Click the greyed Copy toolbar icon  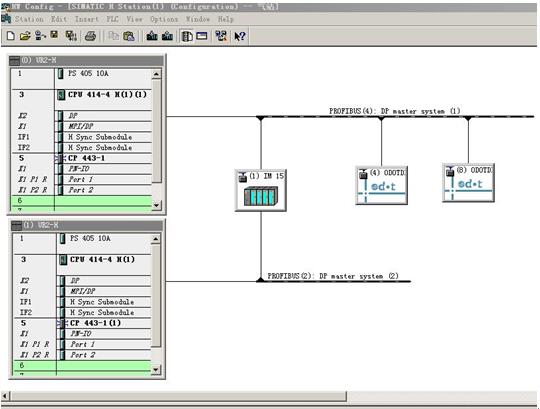tap(113, 36)
